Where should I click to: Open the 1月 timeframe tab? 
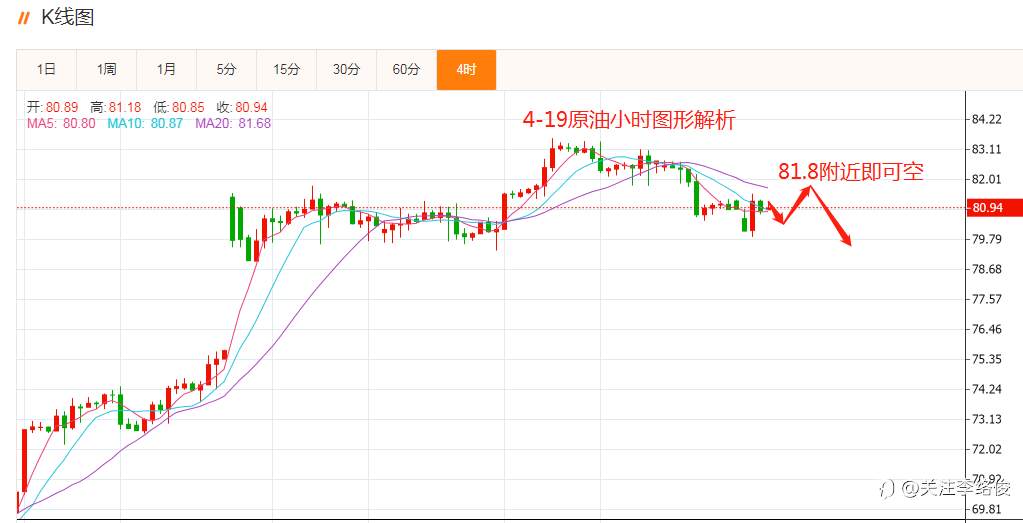tap(166, 70)
